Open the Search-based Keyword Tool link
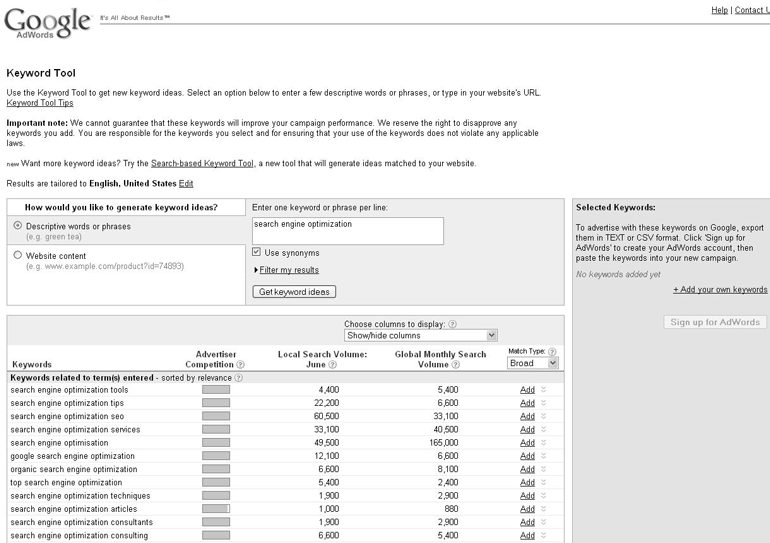This screenshot has height=543, width=770. pos(202,163)
